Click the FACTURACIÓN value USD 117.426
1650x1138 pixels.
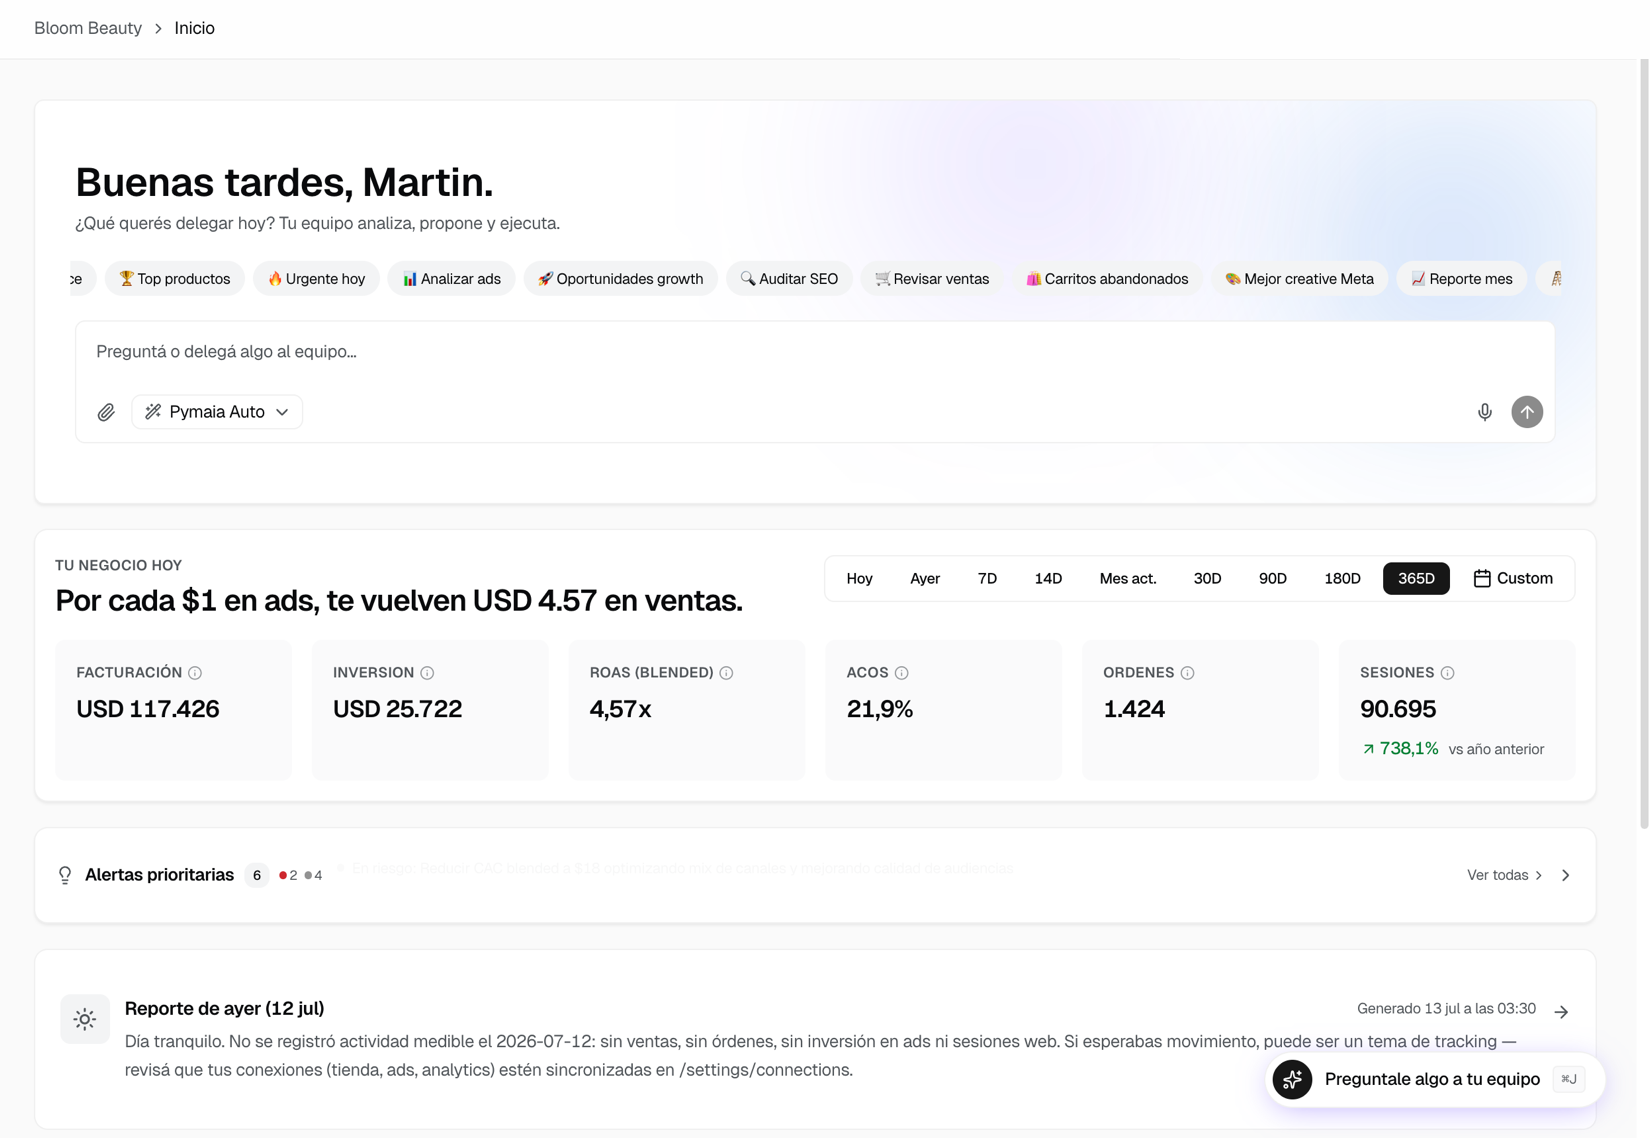pyautogui.click(x=148, y=709)
